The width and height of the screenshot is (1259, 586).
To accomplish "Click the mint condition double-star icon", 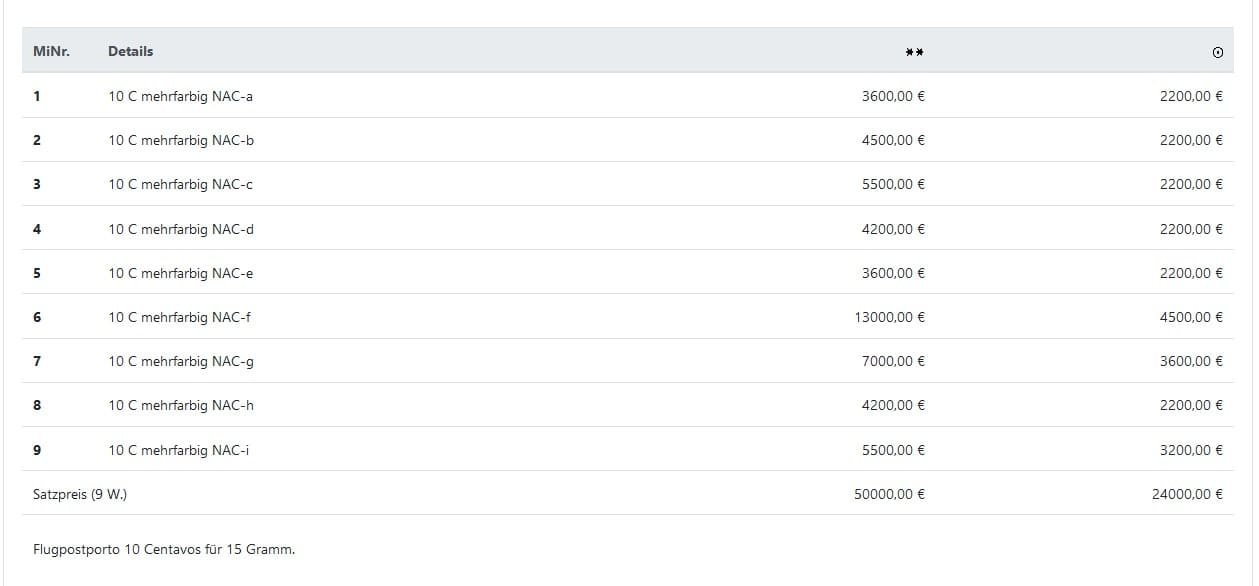I will [x=914, y=52].
